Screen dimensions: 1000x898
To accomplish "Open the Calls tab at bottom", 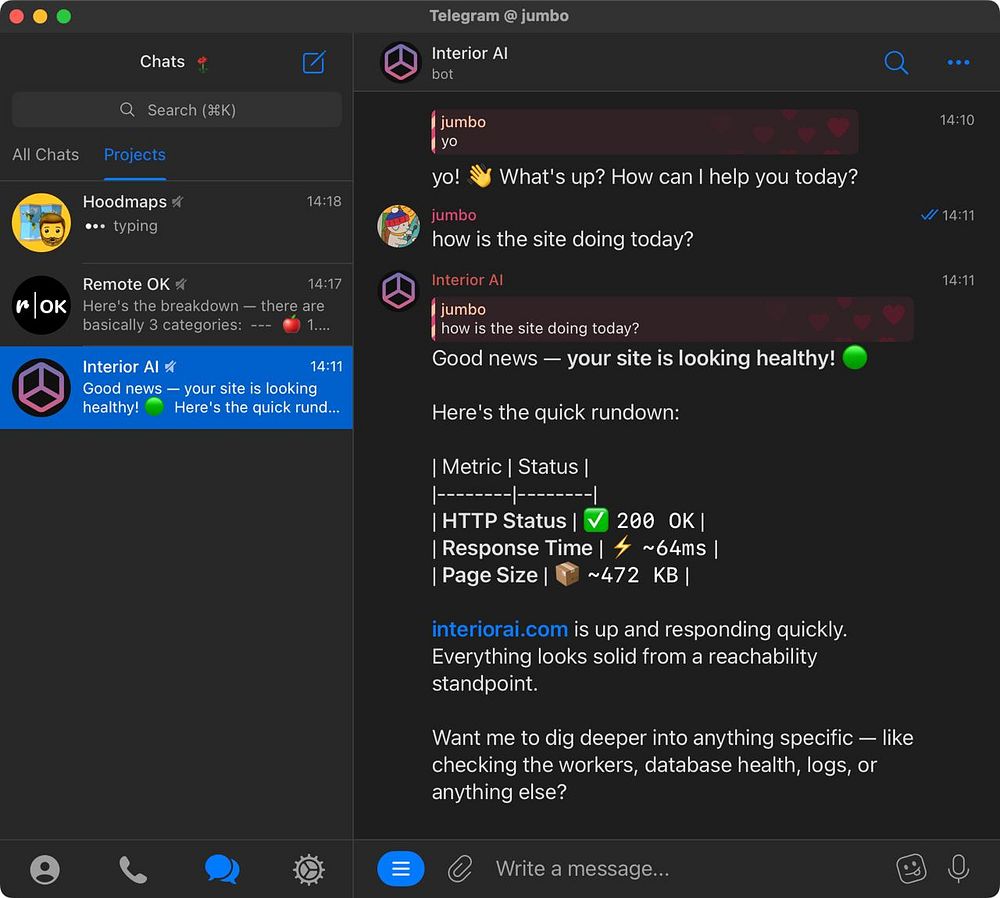I will click(x=133, y=869).
